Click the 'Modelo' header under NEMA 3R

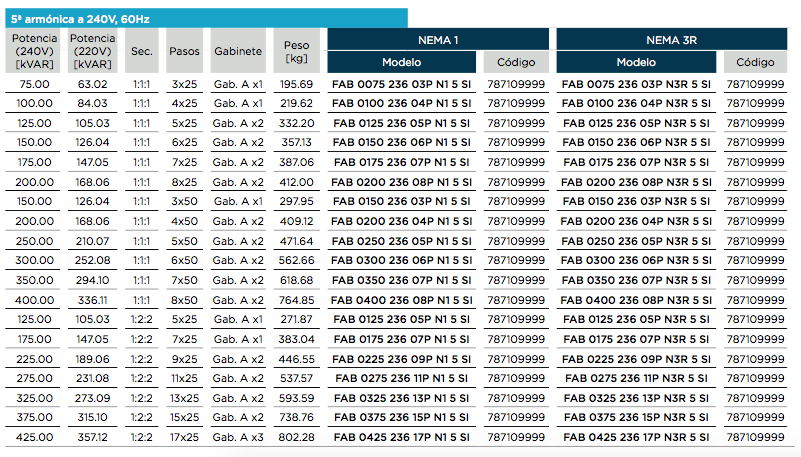[636, 62]
